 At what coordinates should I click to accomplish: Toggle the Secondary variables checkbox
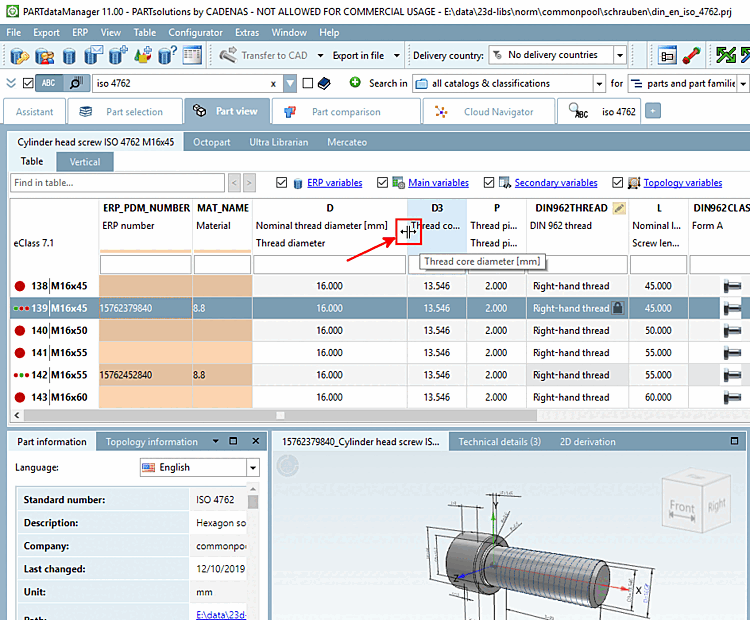[490, 183]
